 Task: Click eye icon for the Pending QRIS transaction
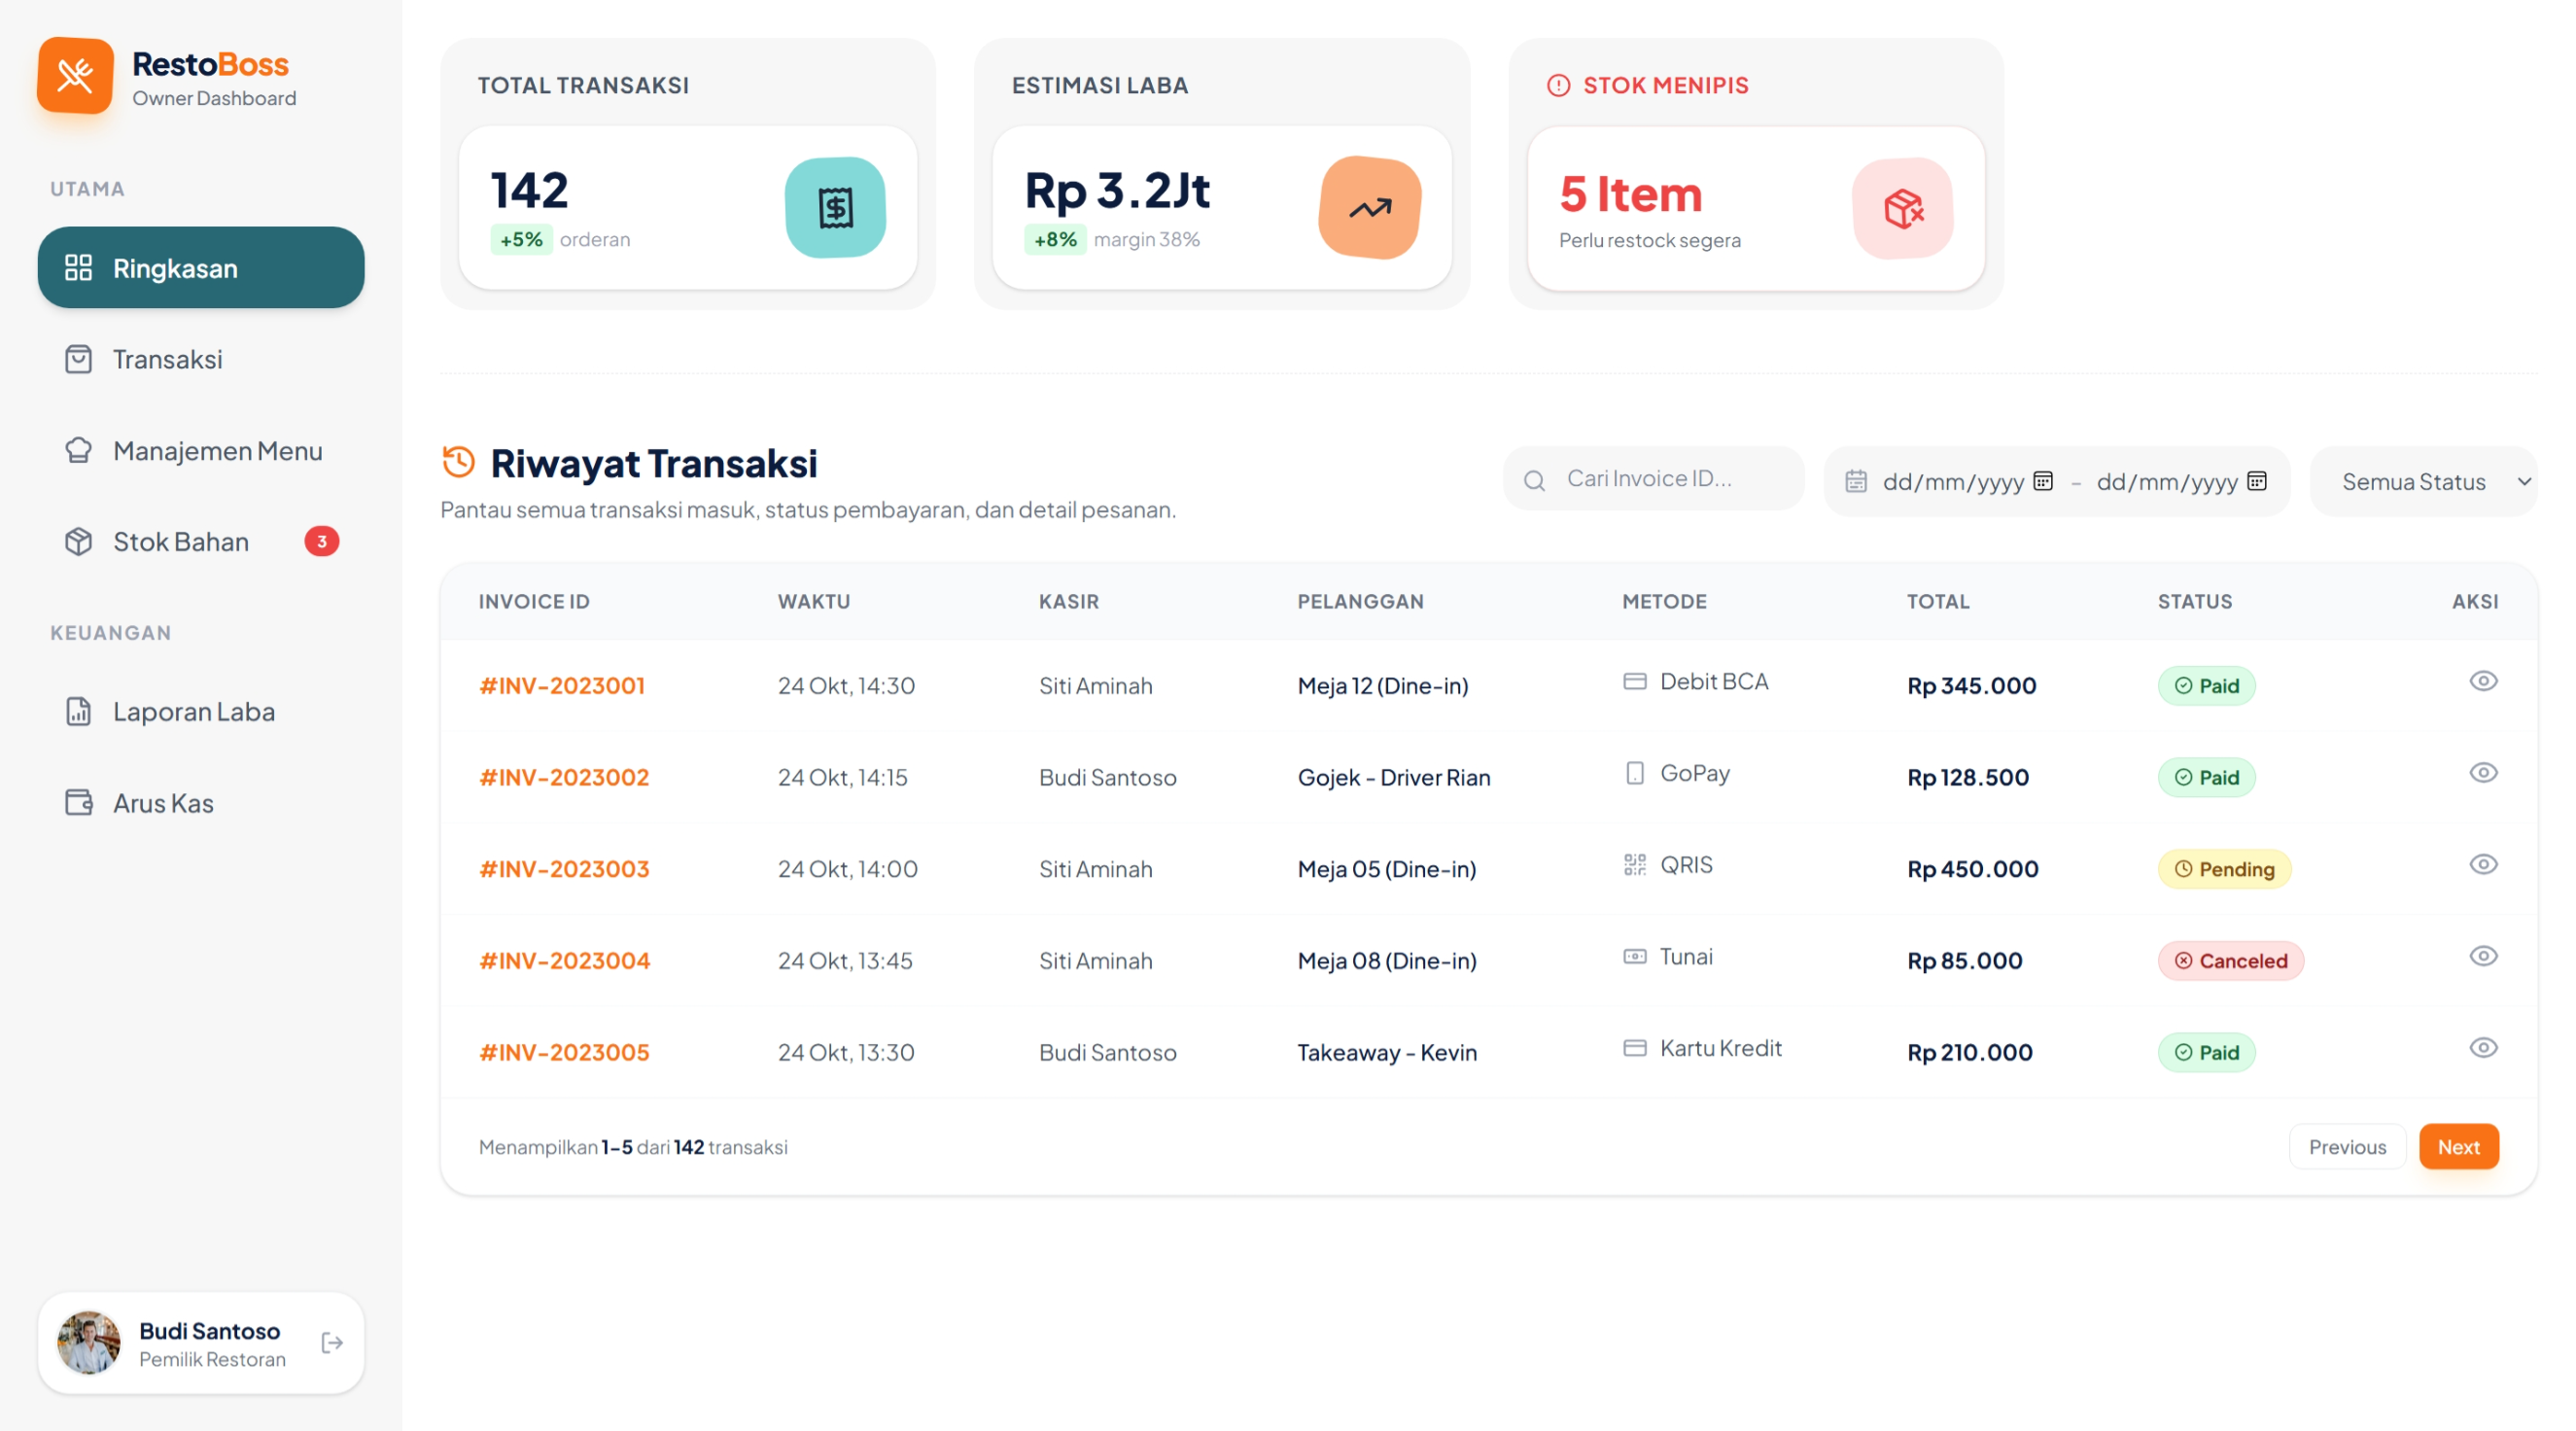(x=2483, y=864)
